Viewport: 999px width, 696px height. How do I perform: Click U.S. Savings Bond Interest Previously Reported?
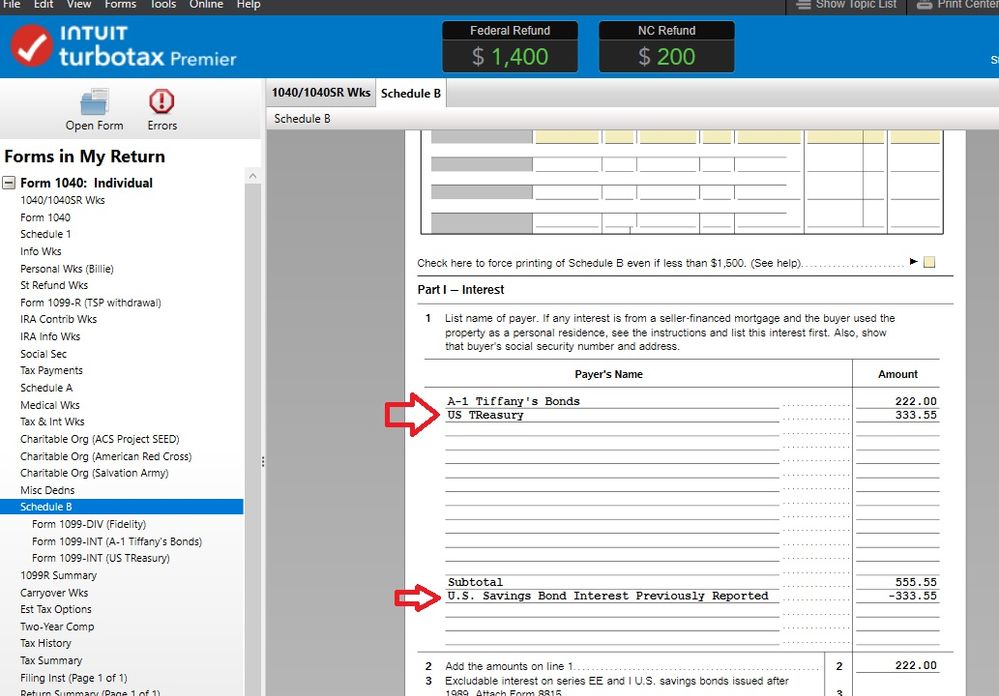click(608, 596)
